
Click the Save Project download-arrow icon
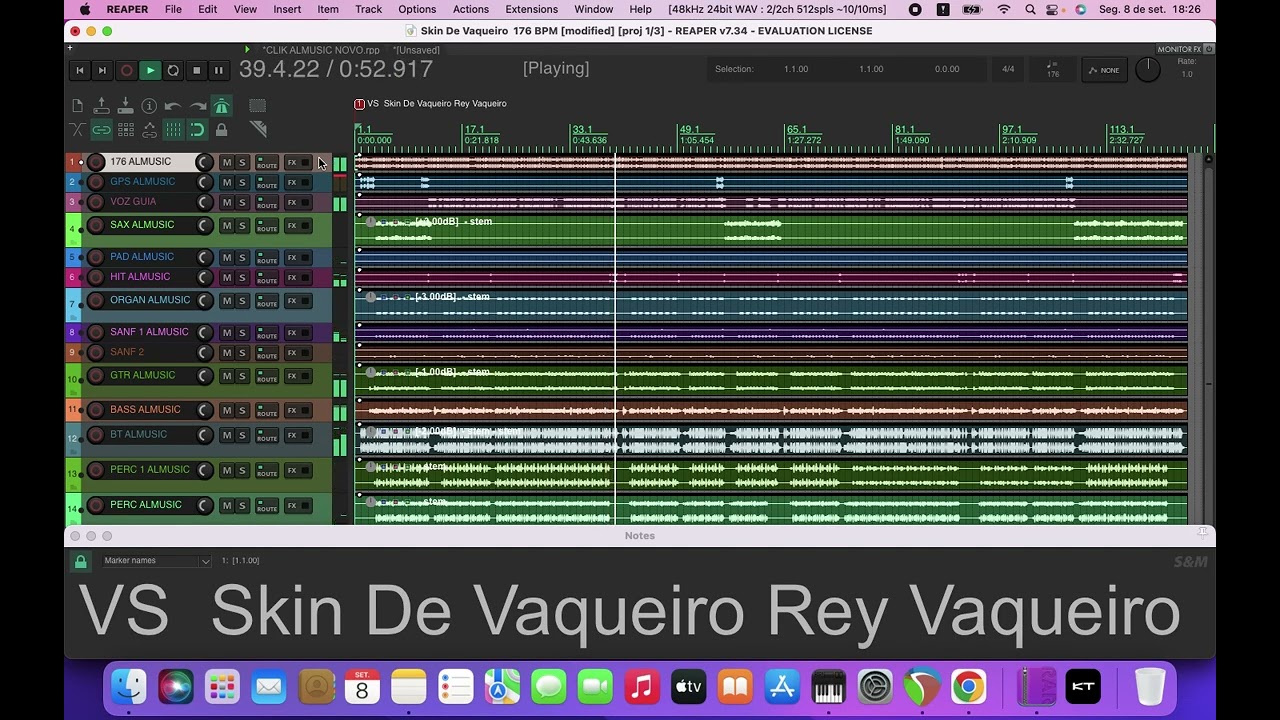click(125, 106)
